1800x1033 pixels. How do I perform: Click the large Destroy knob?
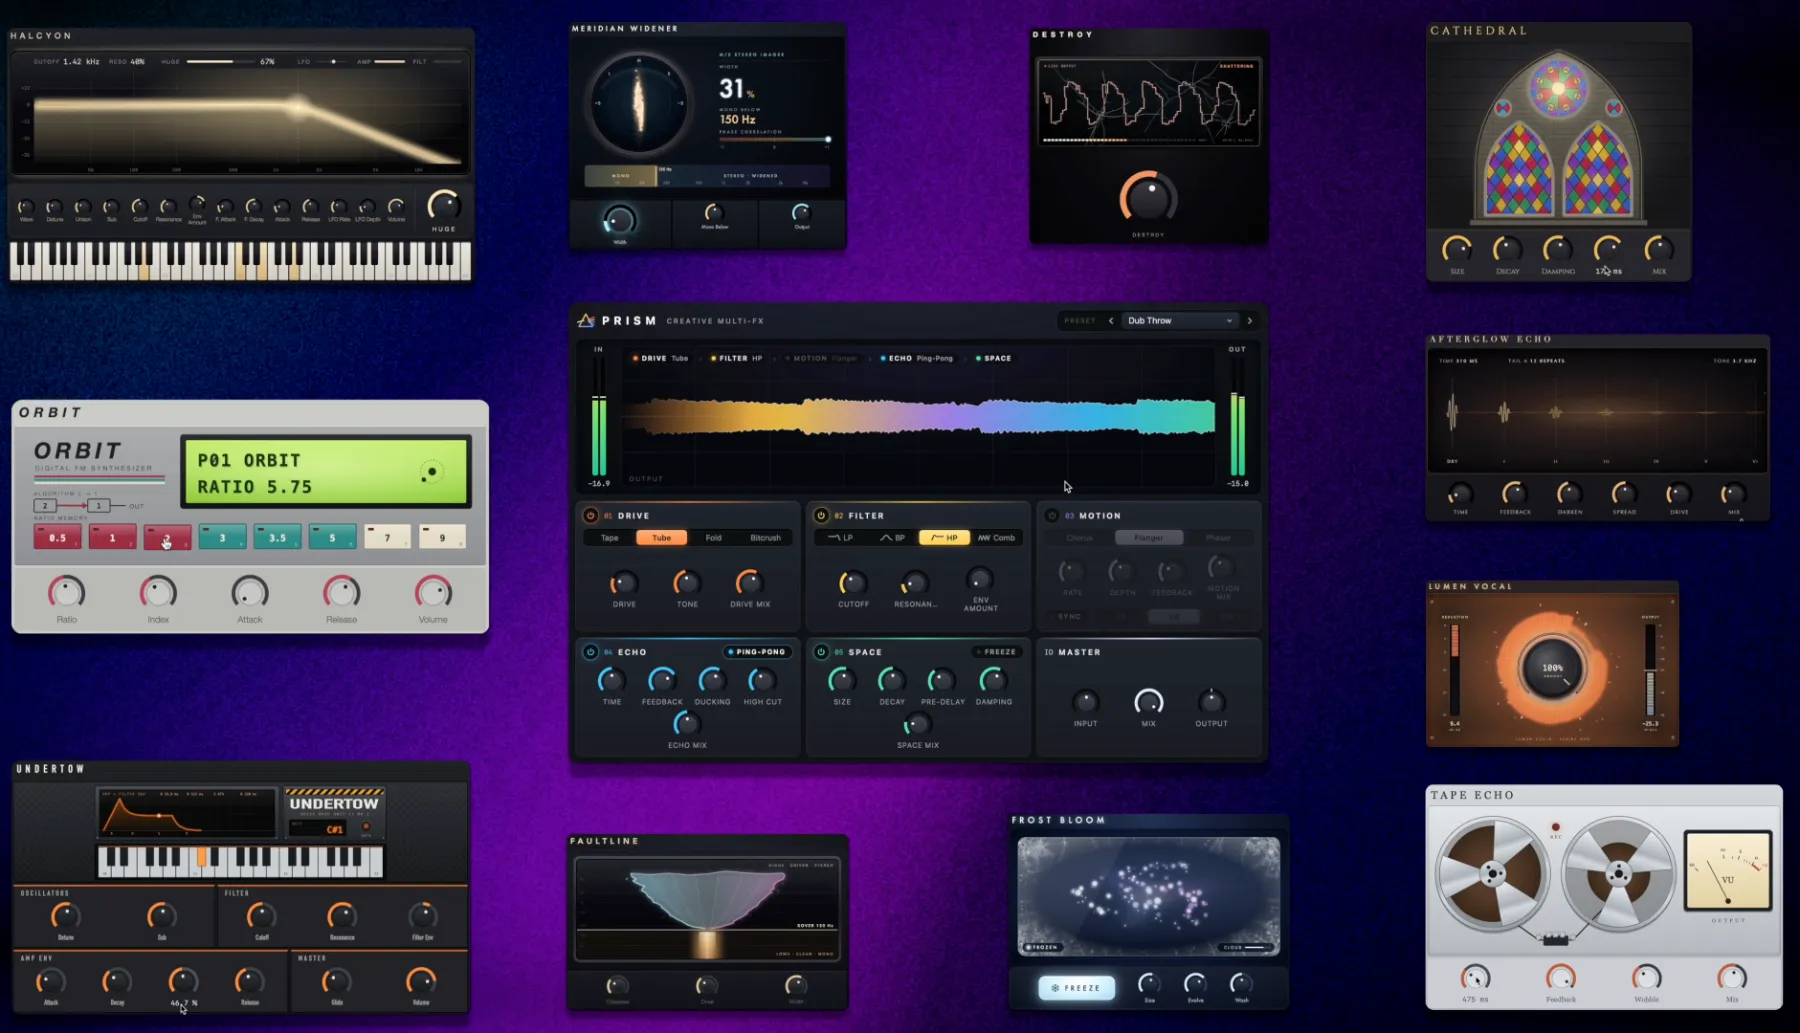(1148, 198)
